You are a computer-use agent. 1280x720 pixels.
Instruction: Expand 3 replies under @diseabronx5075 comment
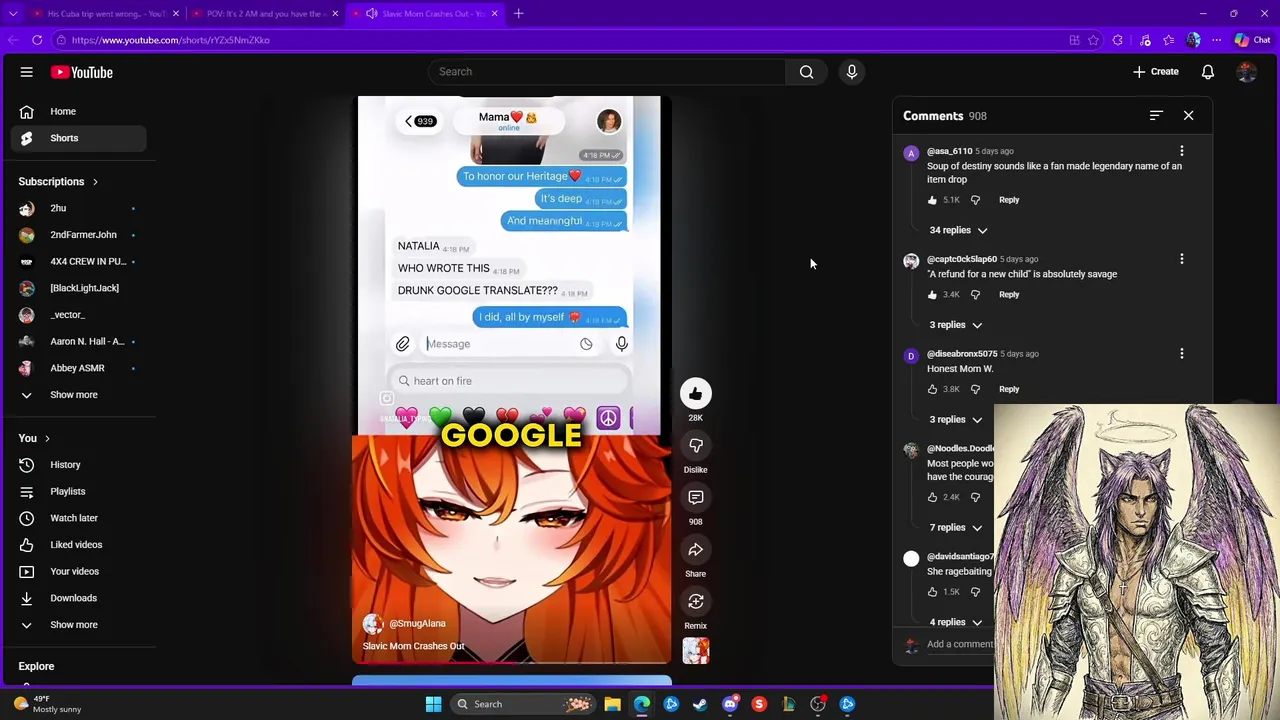tap(956, 420)
